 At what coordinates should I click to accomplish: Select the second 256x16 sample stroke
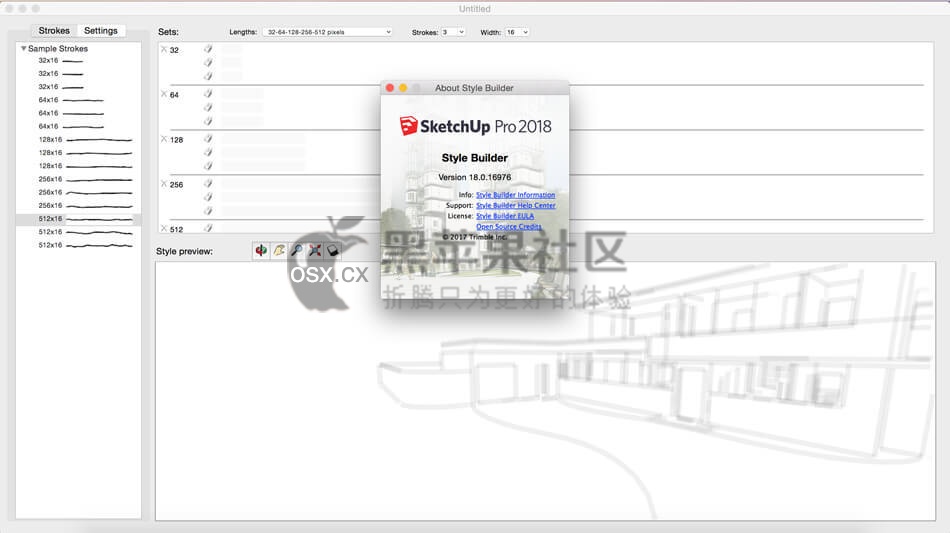pyautogui.click(x=78, y=193)
